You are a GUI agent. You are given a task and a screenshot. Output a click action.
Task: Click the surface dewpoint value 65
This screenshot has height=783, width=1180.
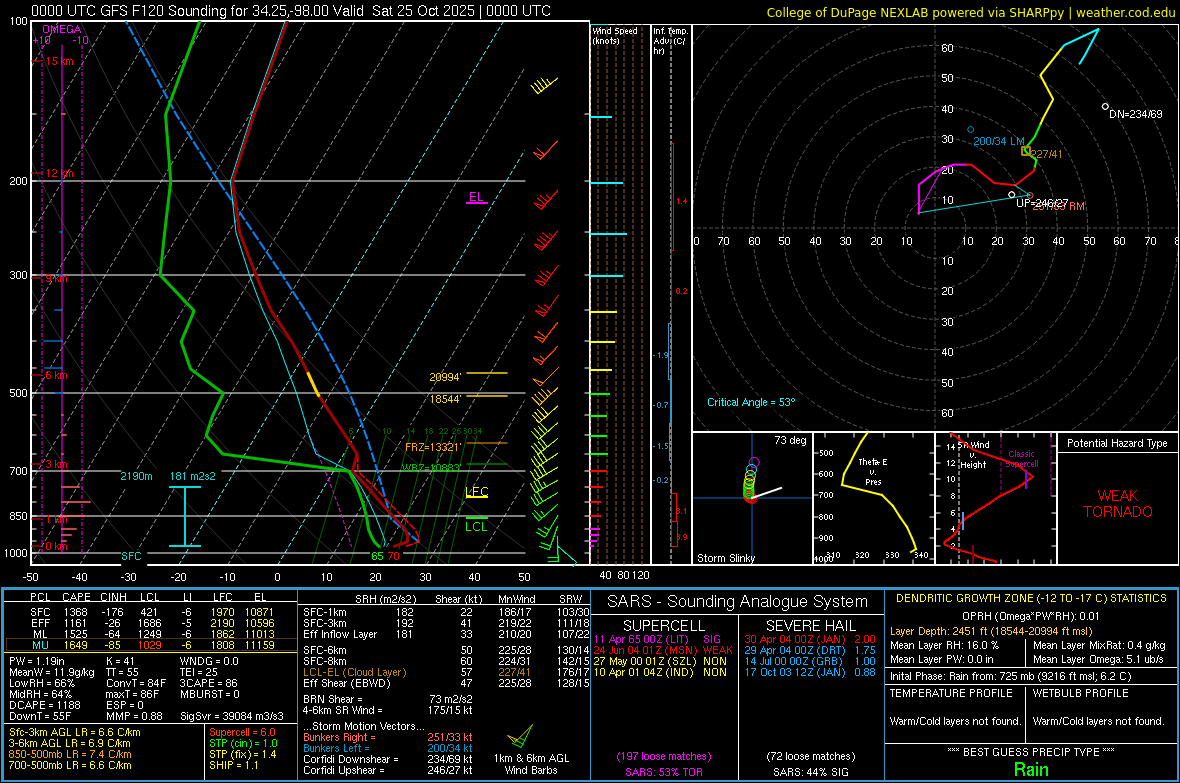click(x=377, y=556)
